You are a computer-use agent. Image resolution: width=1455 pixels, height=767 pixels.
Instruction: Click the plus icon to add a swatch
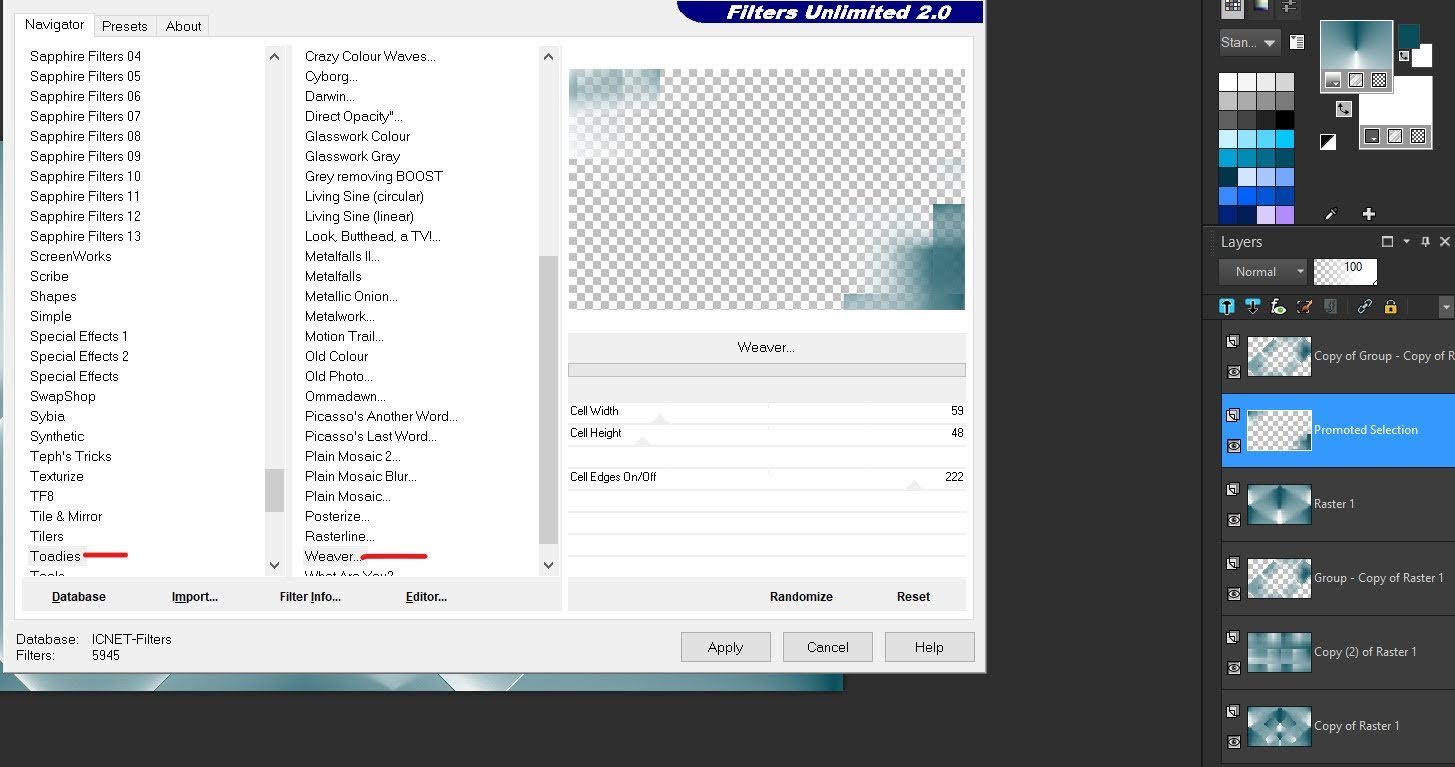point(1368,213)
